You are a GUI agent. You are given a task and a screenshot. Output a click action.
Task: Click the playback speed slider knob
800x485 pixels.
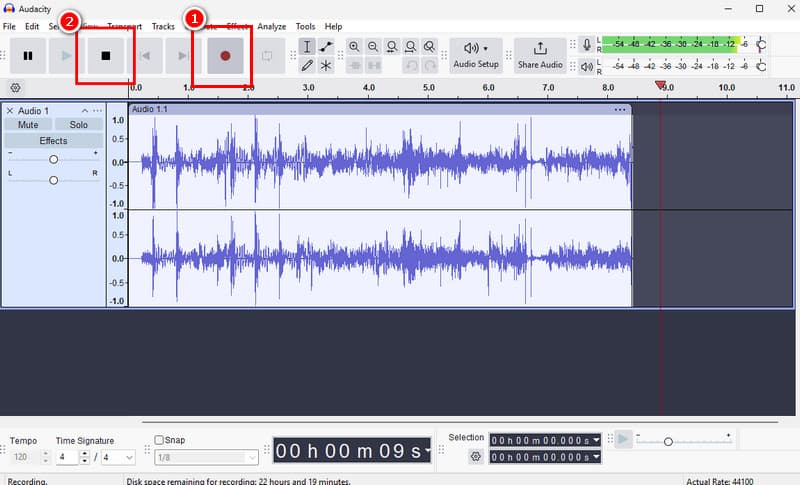pos(668,442)
